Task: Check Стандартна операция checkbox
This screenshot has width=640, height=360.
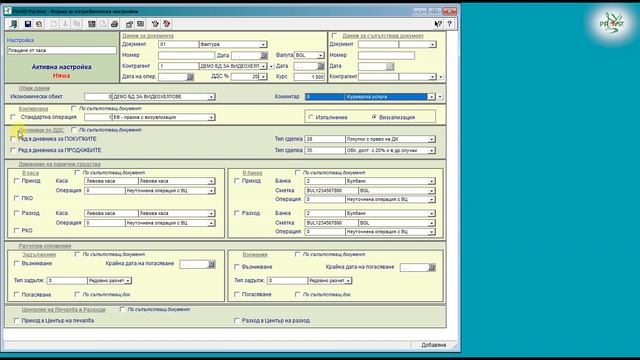Action: click(x=13, y=117)
